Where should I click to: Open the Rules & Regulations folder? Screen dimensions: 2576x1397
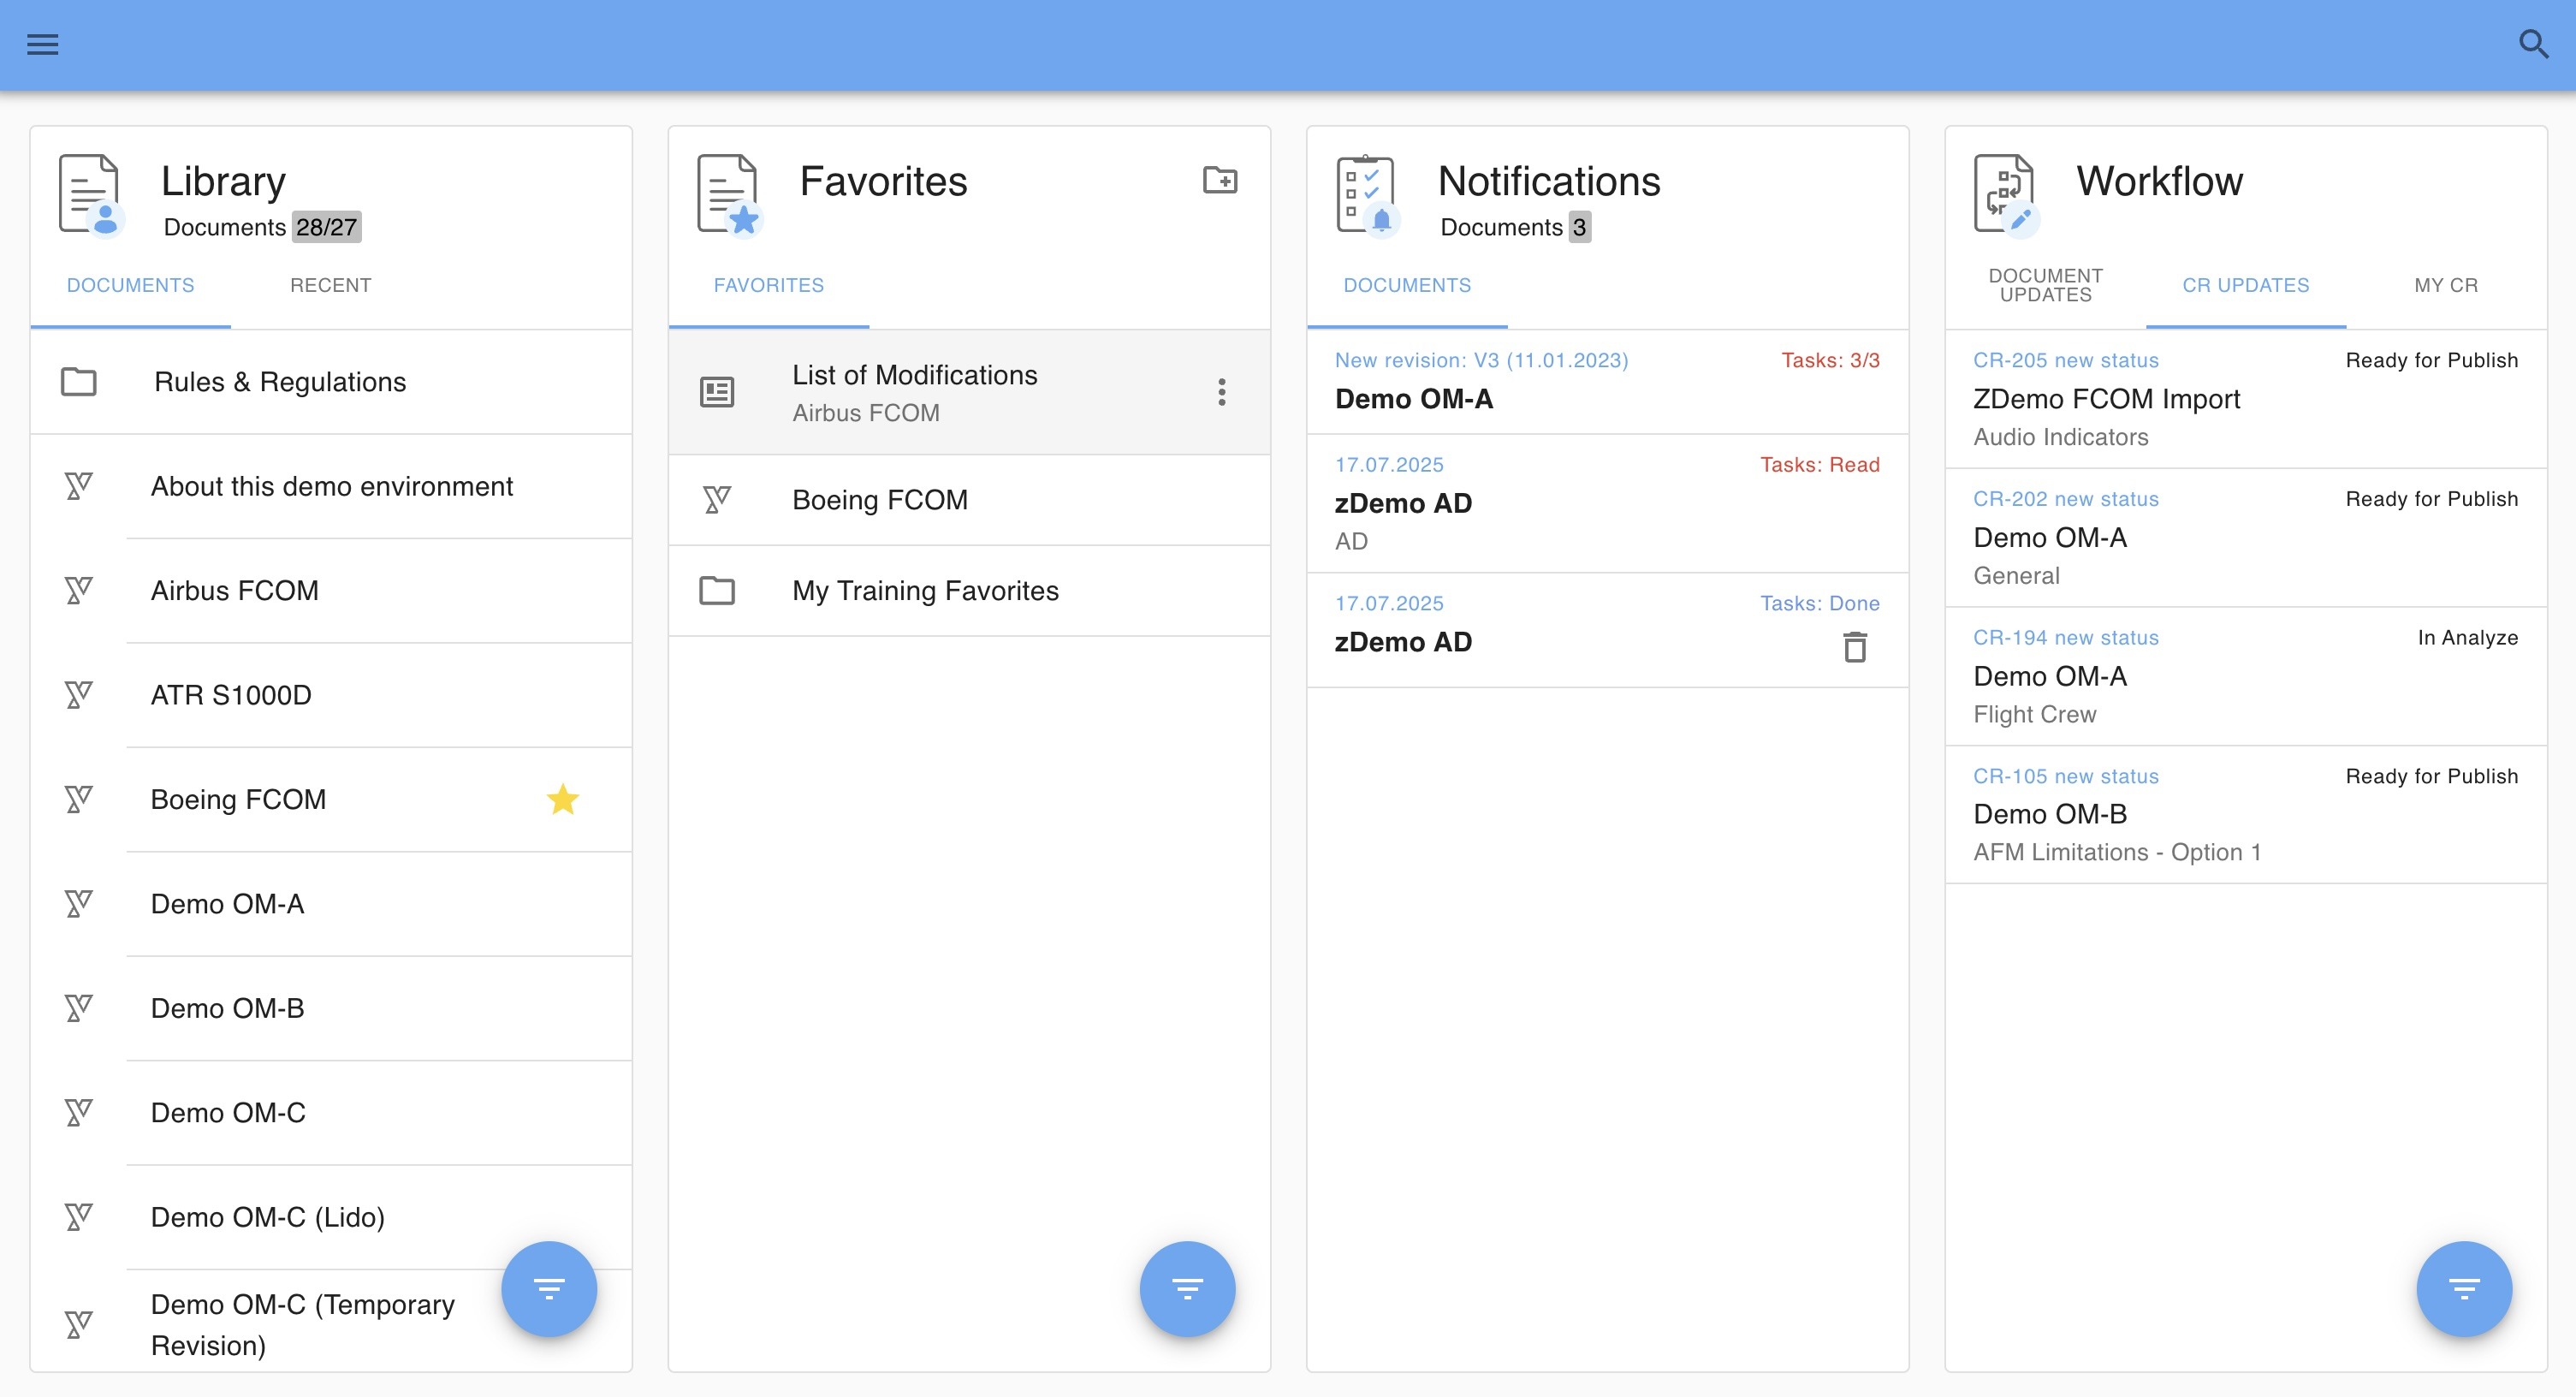click(x=280, y=382)
